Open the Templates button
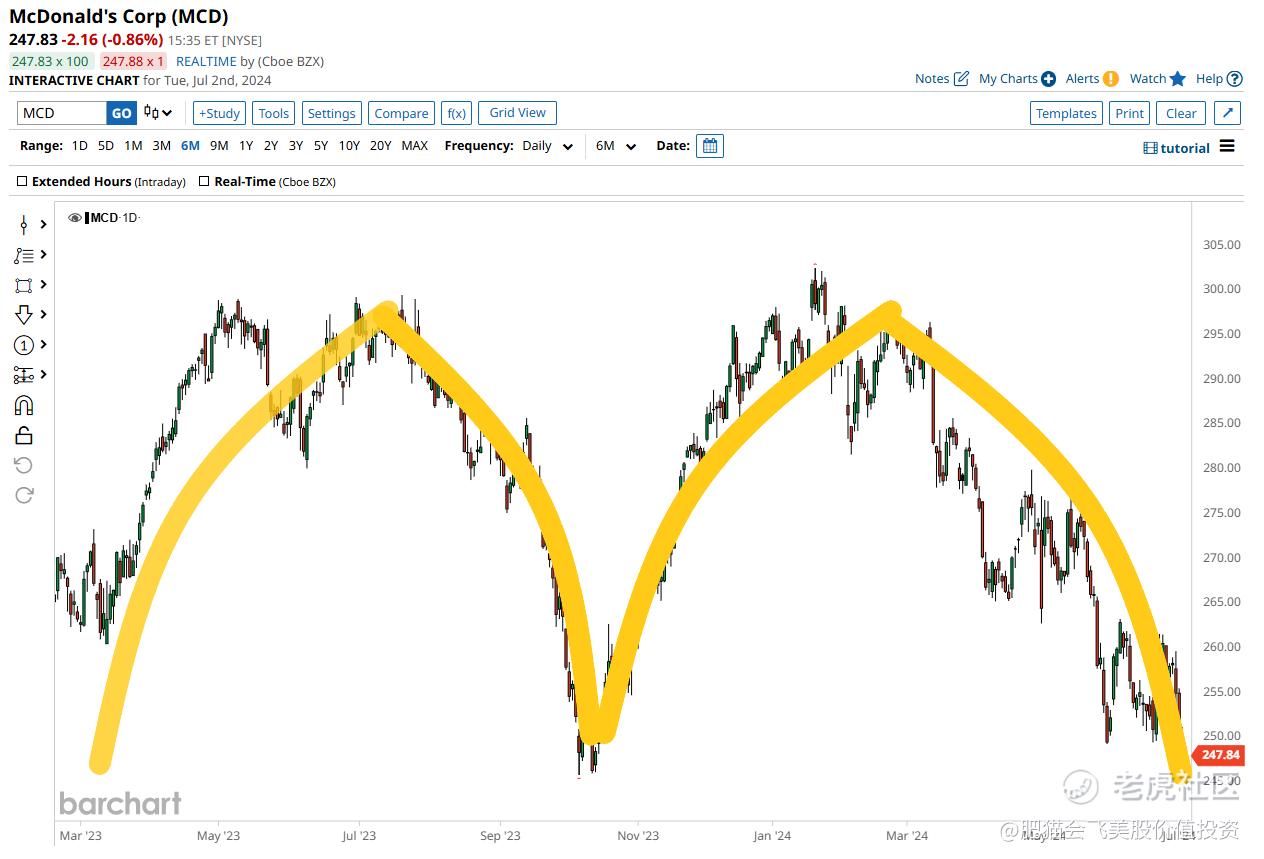This screenshot has width=1264, height=859. pyautogui.click(x=1066, y=113)
